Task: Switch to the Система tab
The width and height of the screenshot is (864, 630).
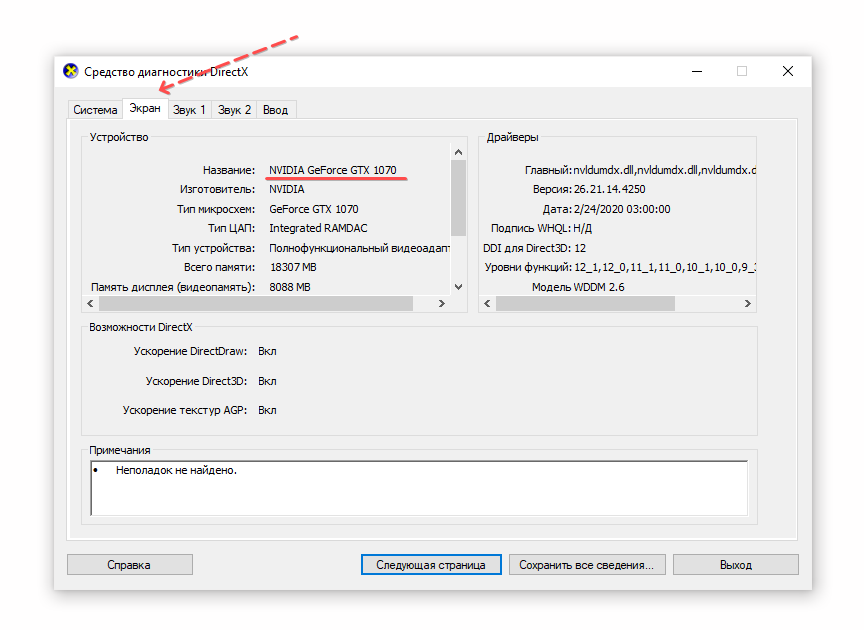Action: tap(95, 110)
